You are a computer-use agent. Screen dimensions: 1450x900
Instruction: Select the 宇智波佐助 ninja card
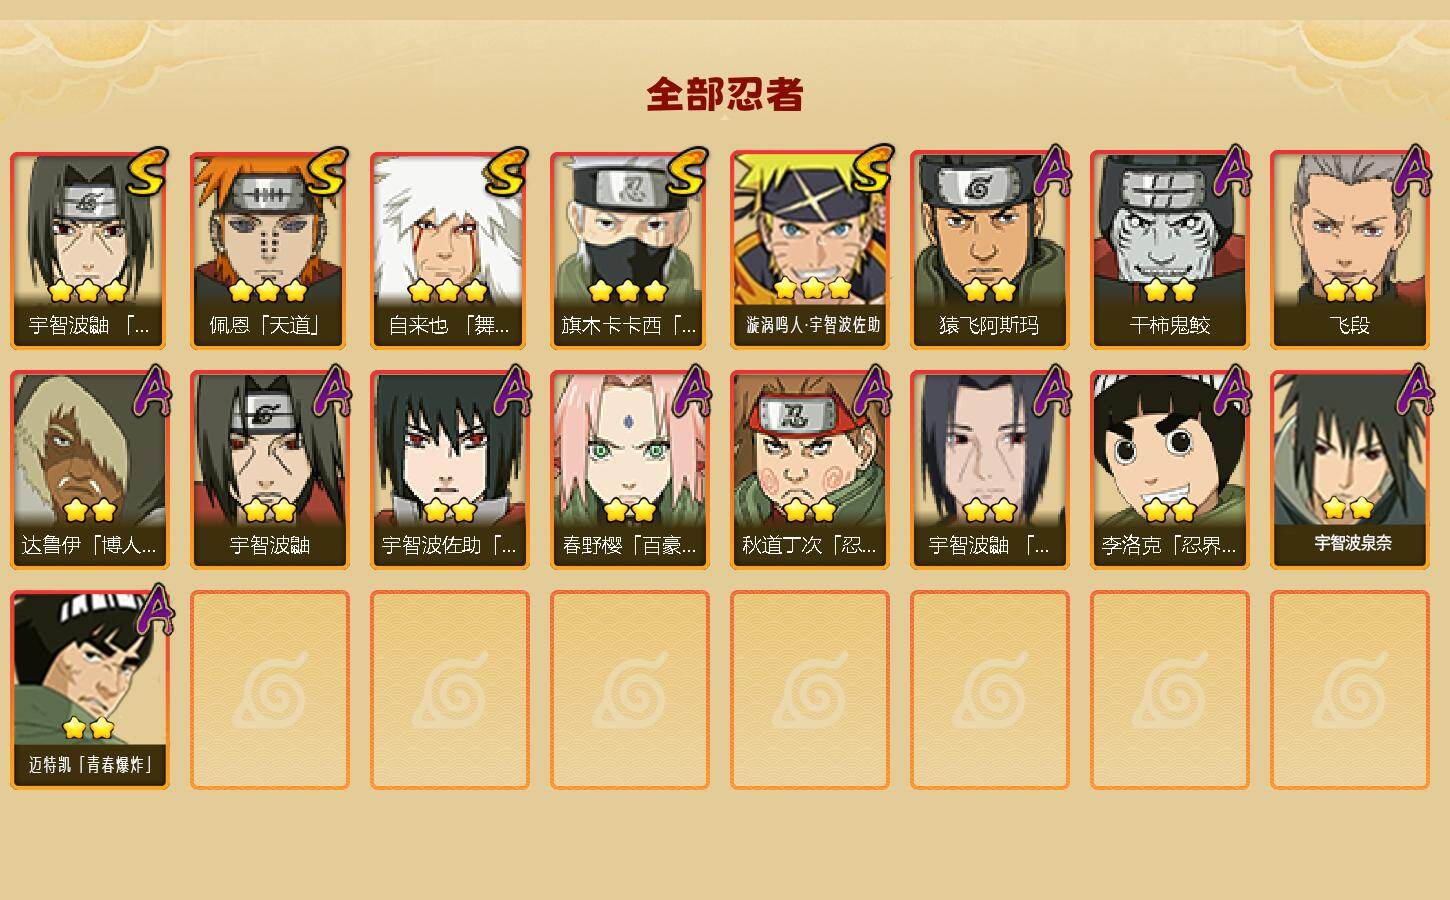click(449, 470)
